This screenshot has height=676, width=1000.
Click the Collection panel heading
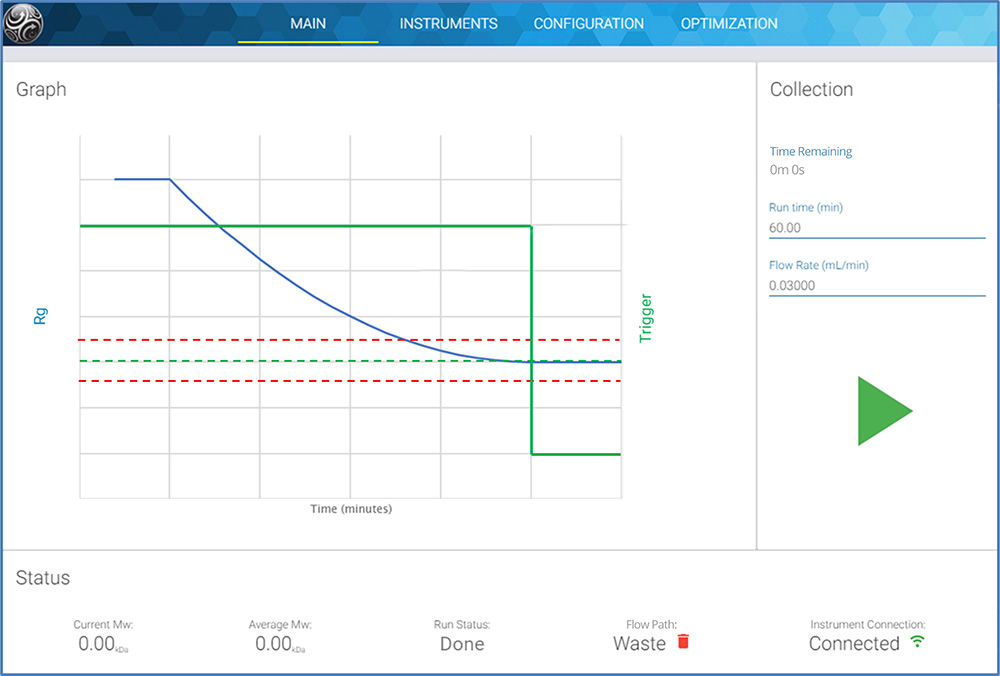point(811,89)
